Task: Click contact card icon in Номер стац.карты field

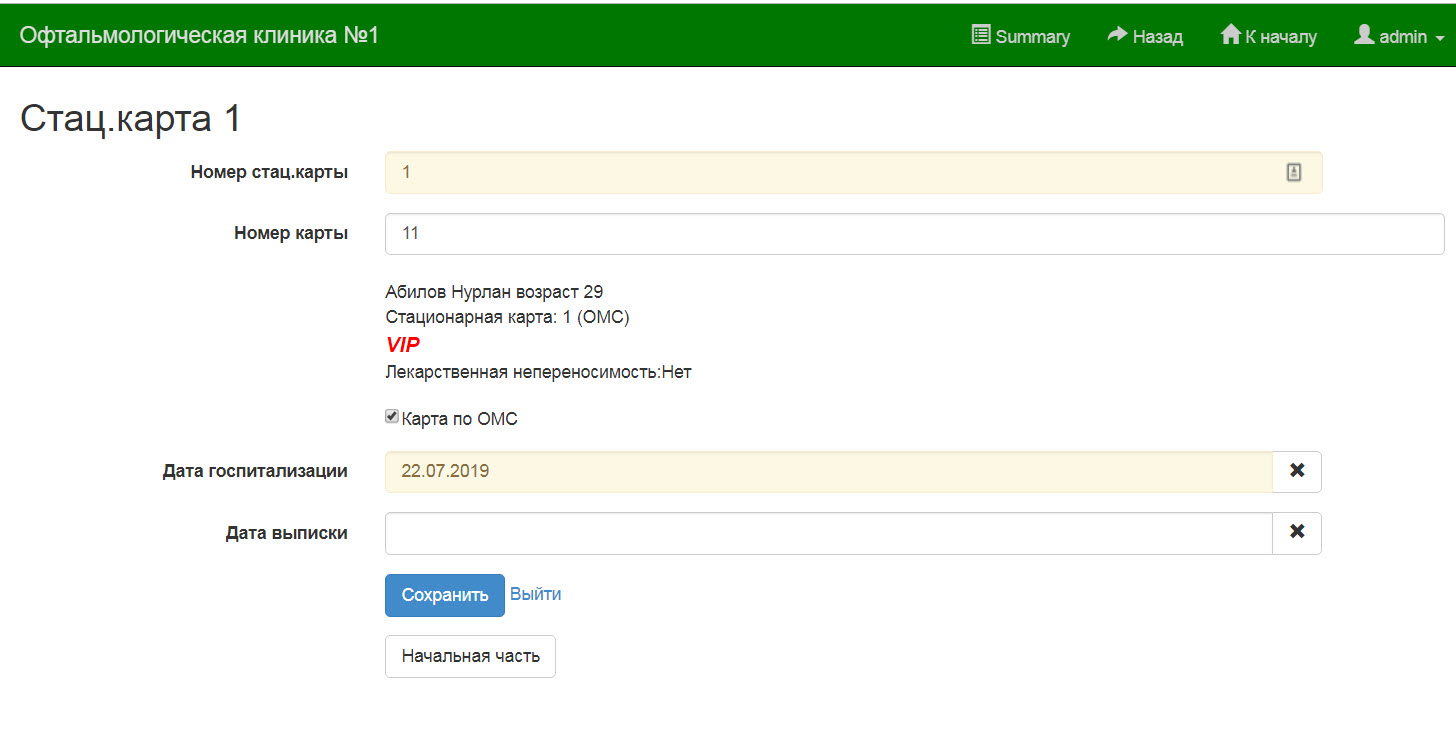Action: 1293,172
